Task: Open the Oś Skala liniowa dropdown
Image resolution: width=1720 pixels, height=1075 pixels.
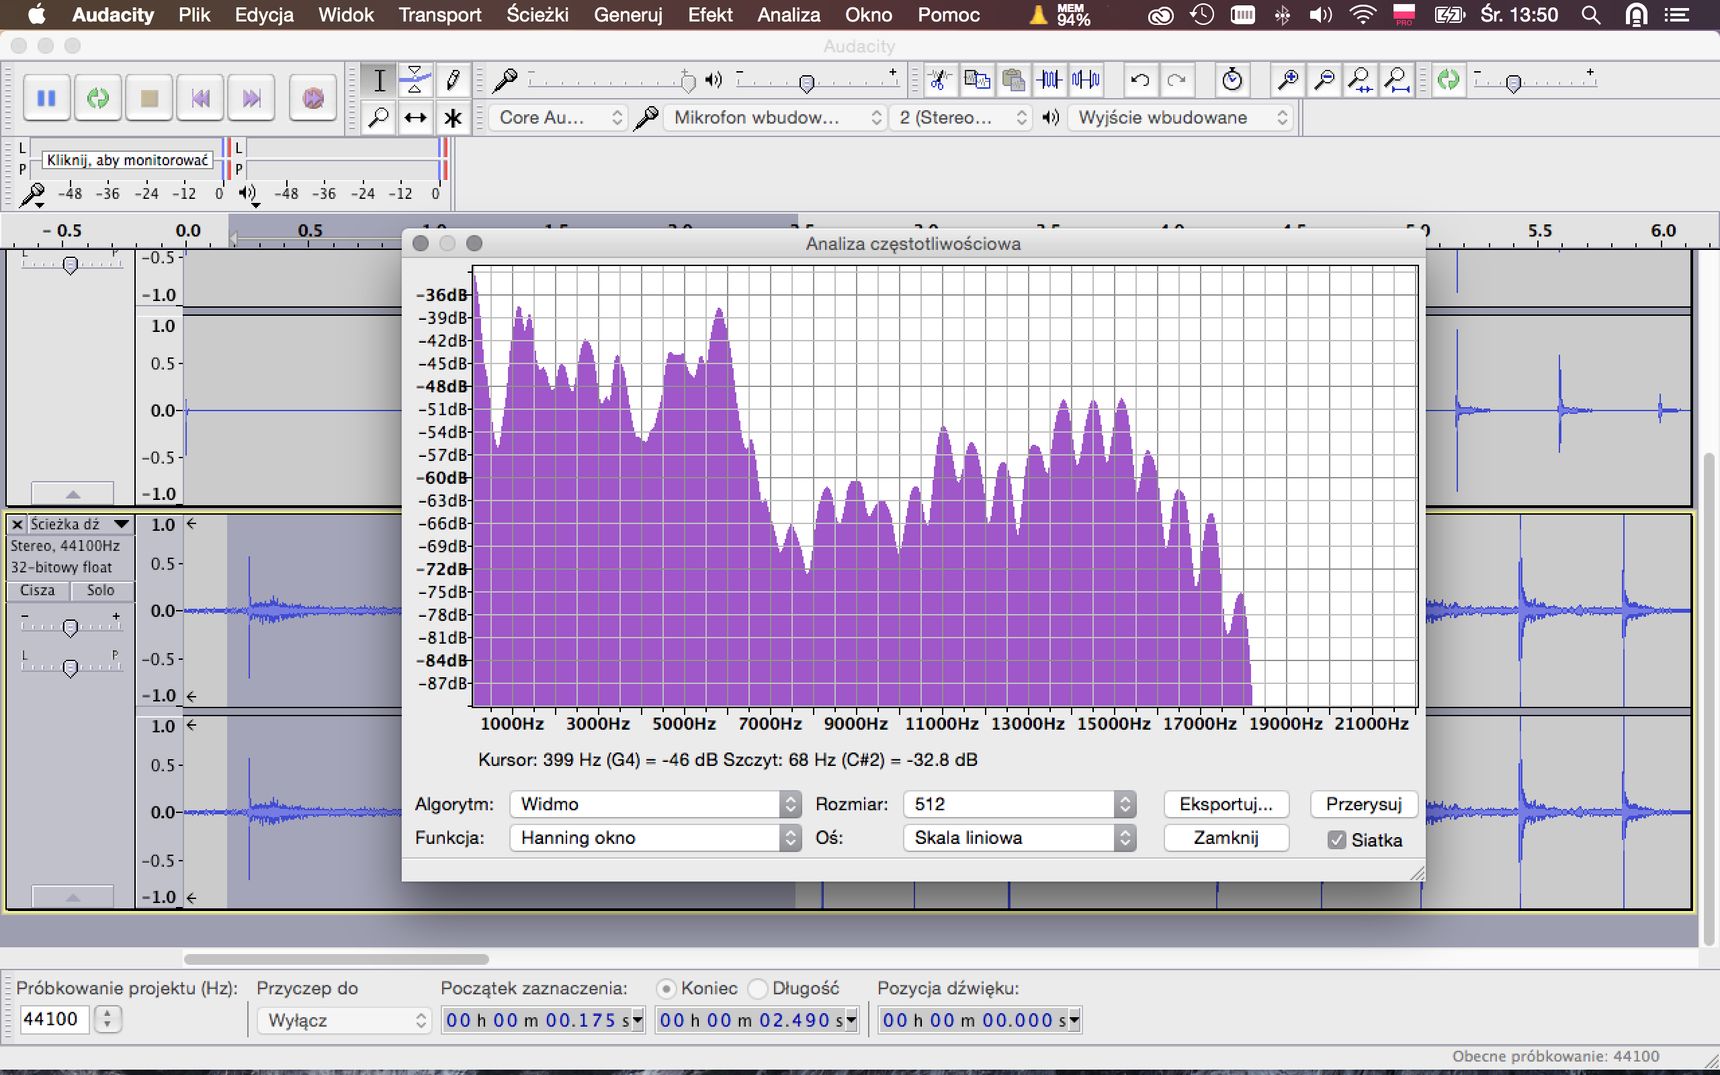Action: pos(1019,838)
